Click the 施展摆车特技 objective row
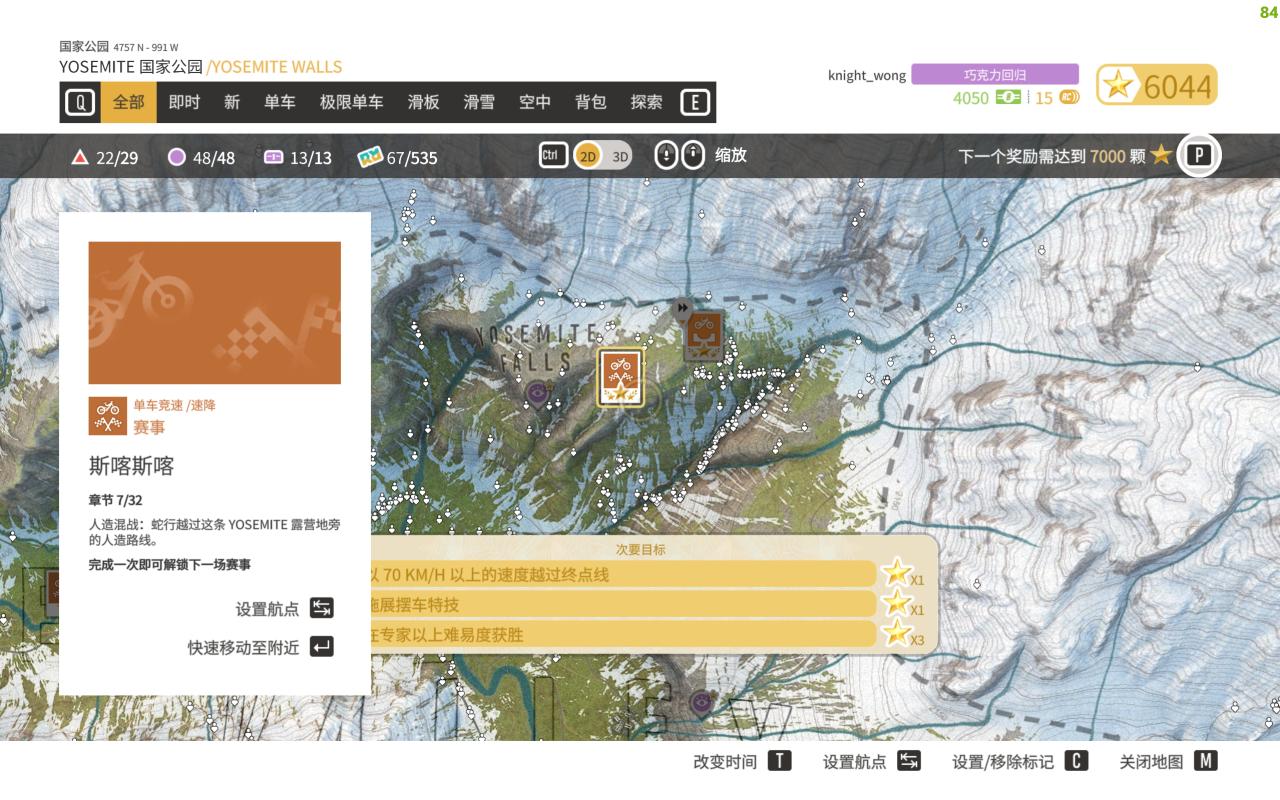 (x=624, y=604)
